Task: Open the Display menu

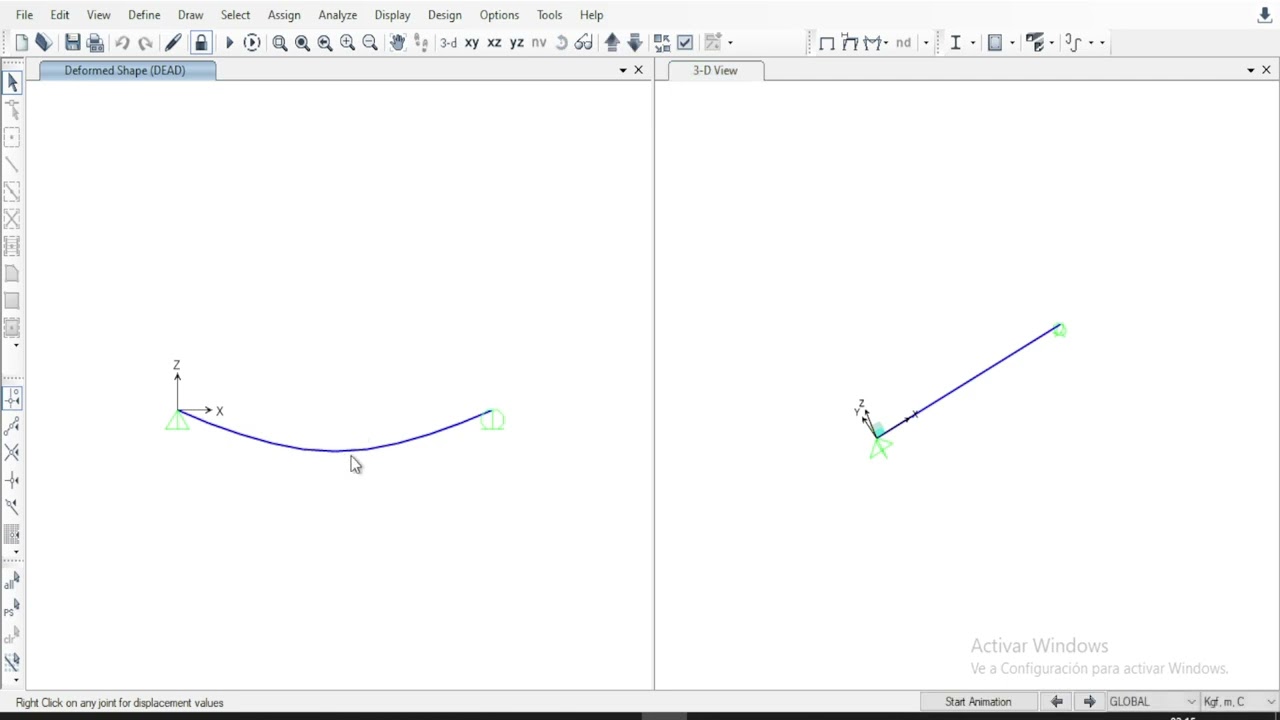Action: [x=392, y=15]
